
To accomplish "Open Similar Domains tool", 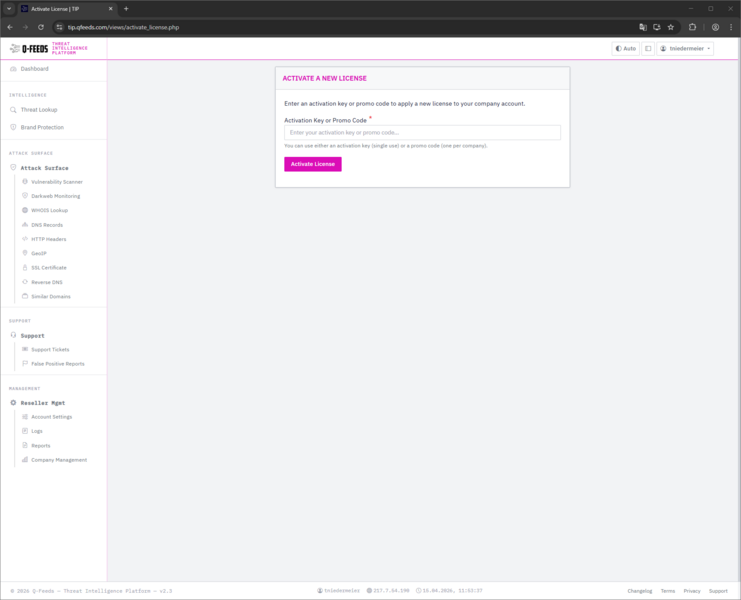I will [x=51, y=296].
